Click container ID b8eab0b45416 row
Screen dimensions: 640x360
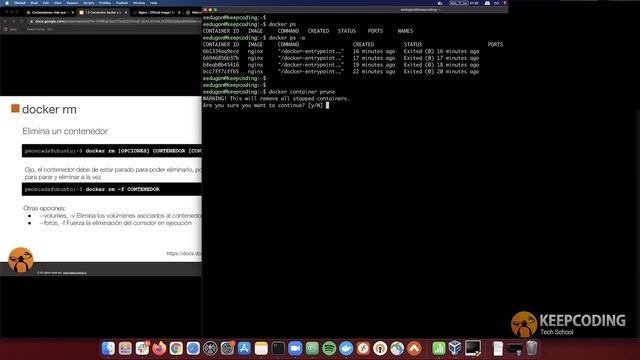341,65
